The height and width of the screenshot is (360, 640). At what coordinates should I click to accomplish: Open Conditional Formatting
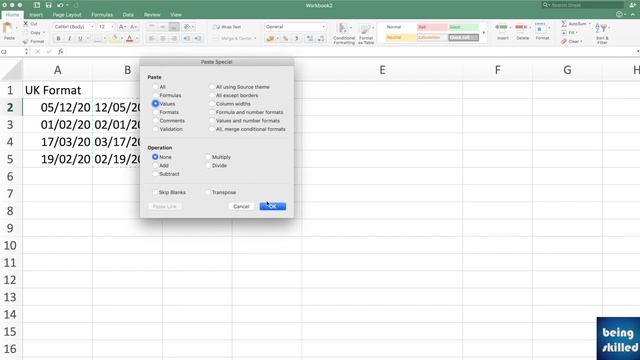coord(344,33)
